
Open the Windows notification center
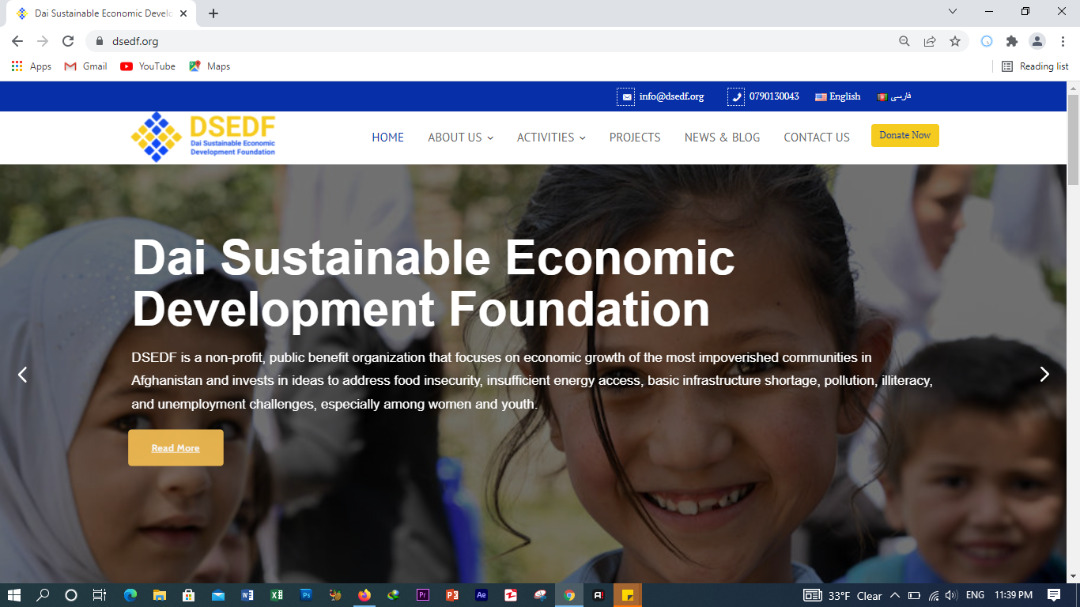coord(1054,595)
